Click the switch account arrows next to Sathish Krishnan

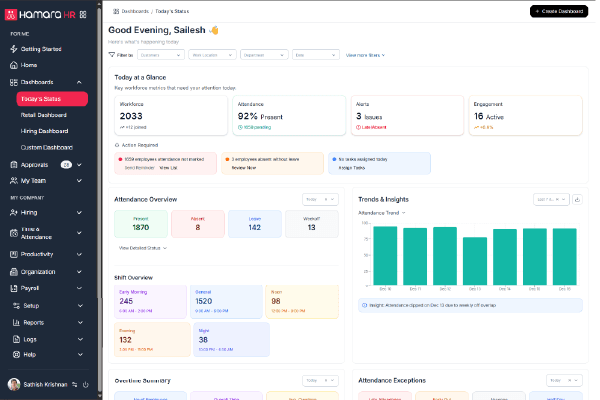coord(75,384)
